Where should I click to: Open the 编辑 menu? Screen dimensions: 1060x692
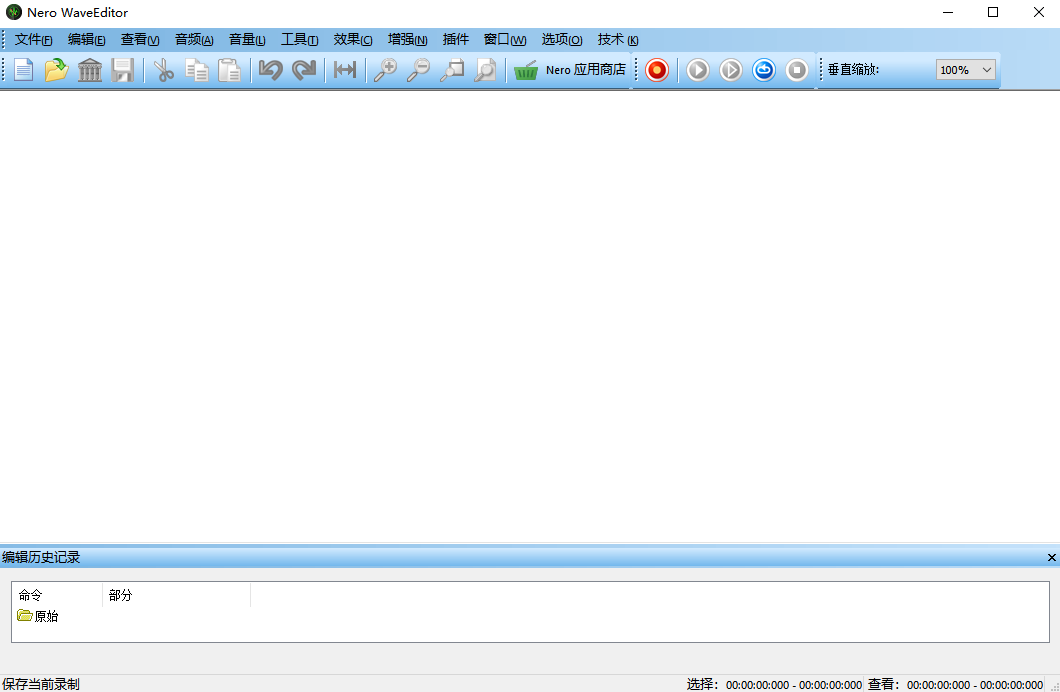[x=87, y=40]
